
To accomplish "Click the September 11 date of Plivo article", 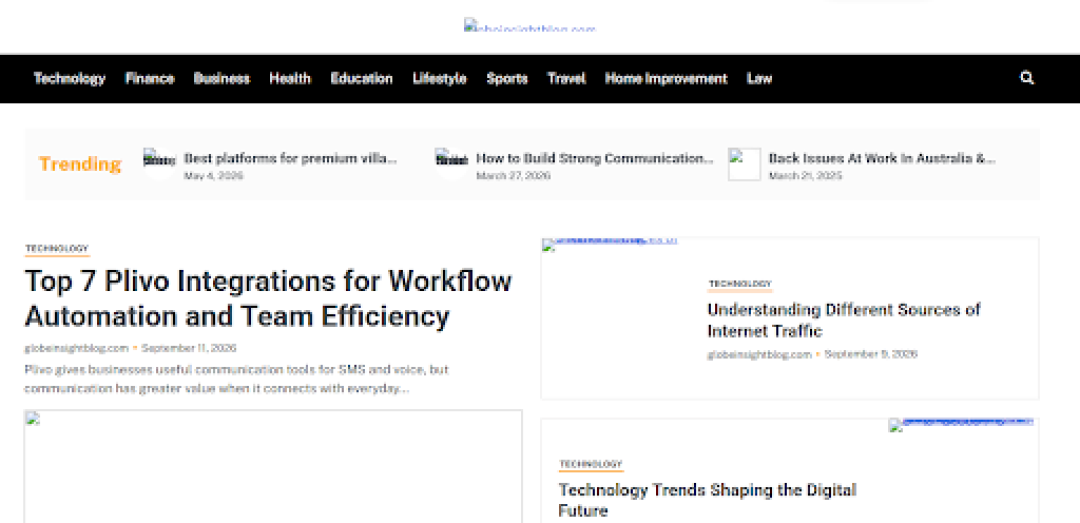I will 189,348.
